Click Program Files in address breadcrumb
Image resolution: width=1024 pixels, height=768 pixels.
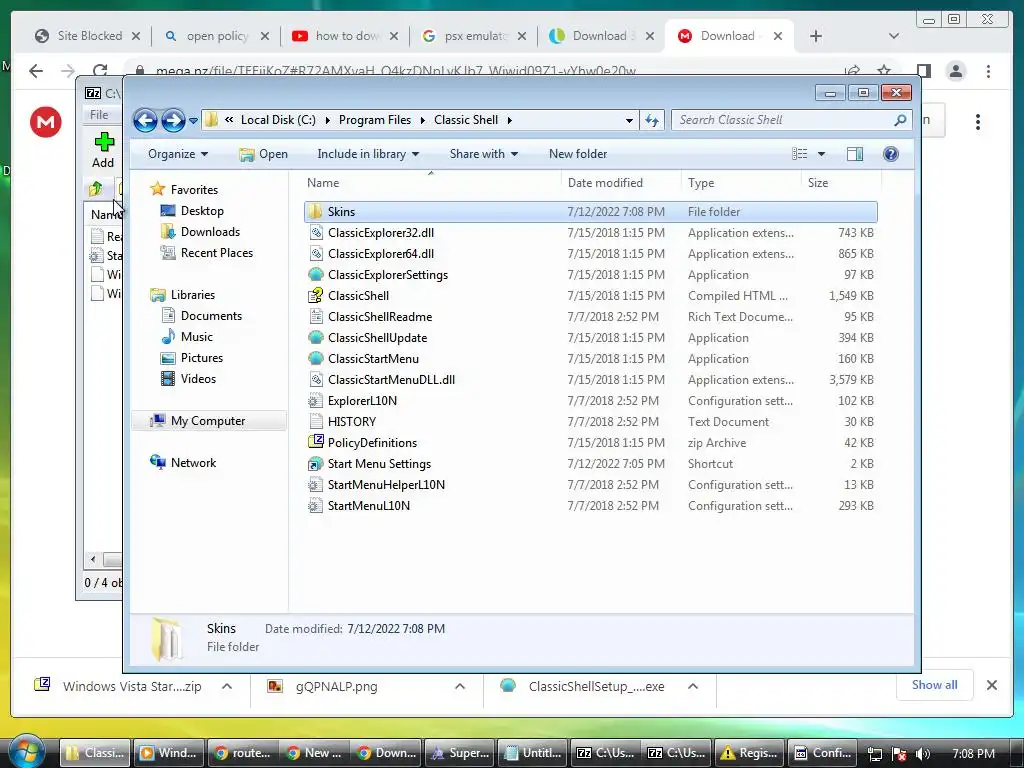click(x=375, y=120)
